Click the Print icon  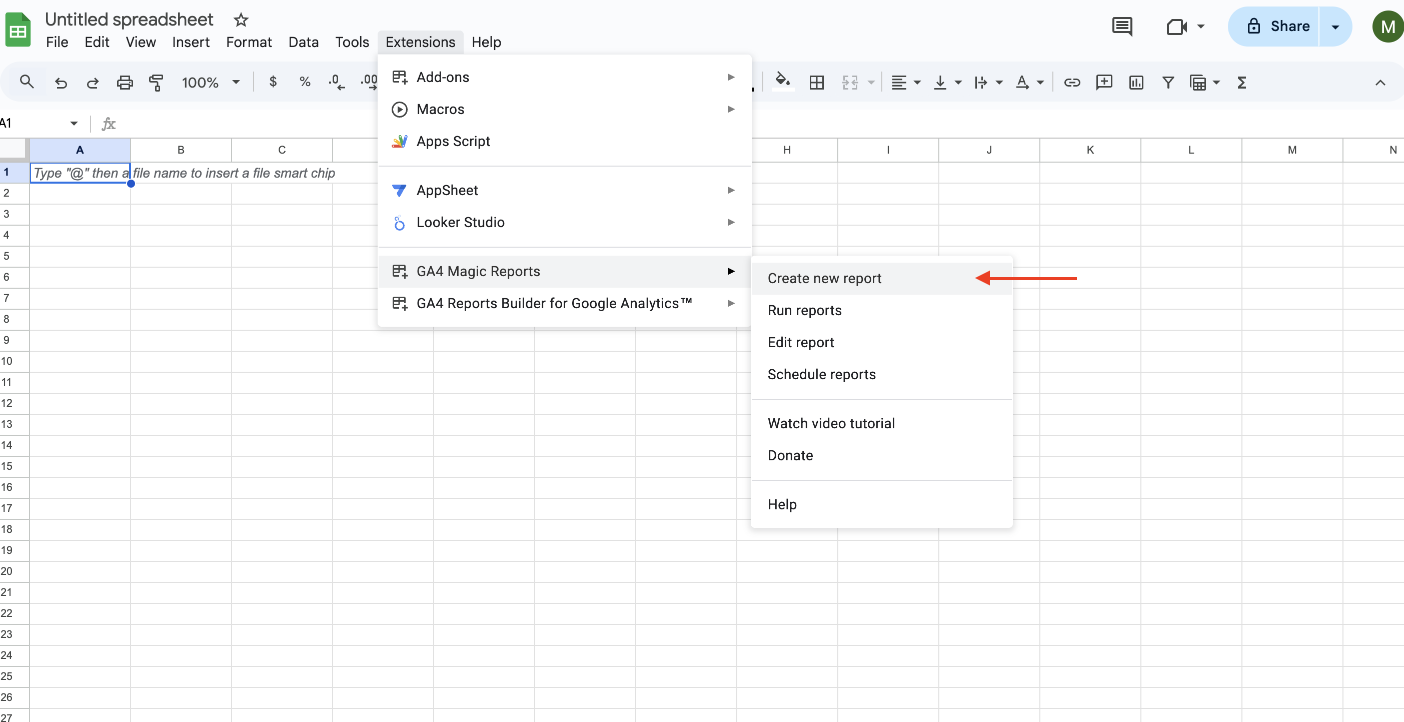(x=124, y=83)
